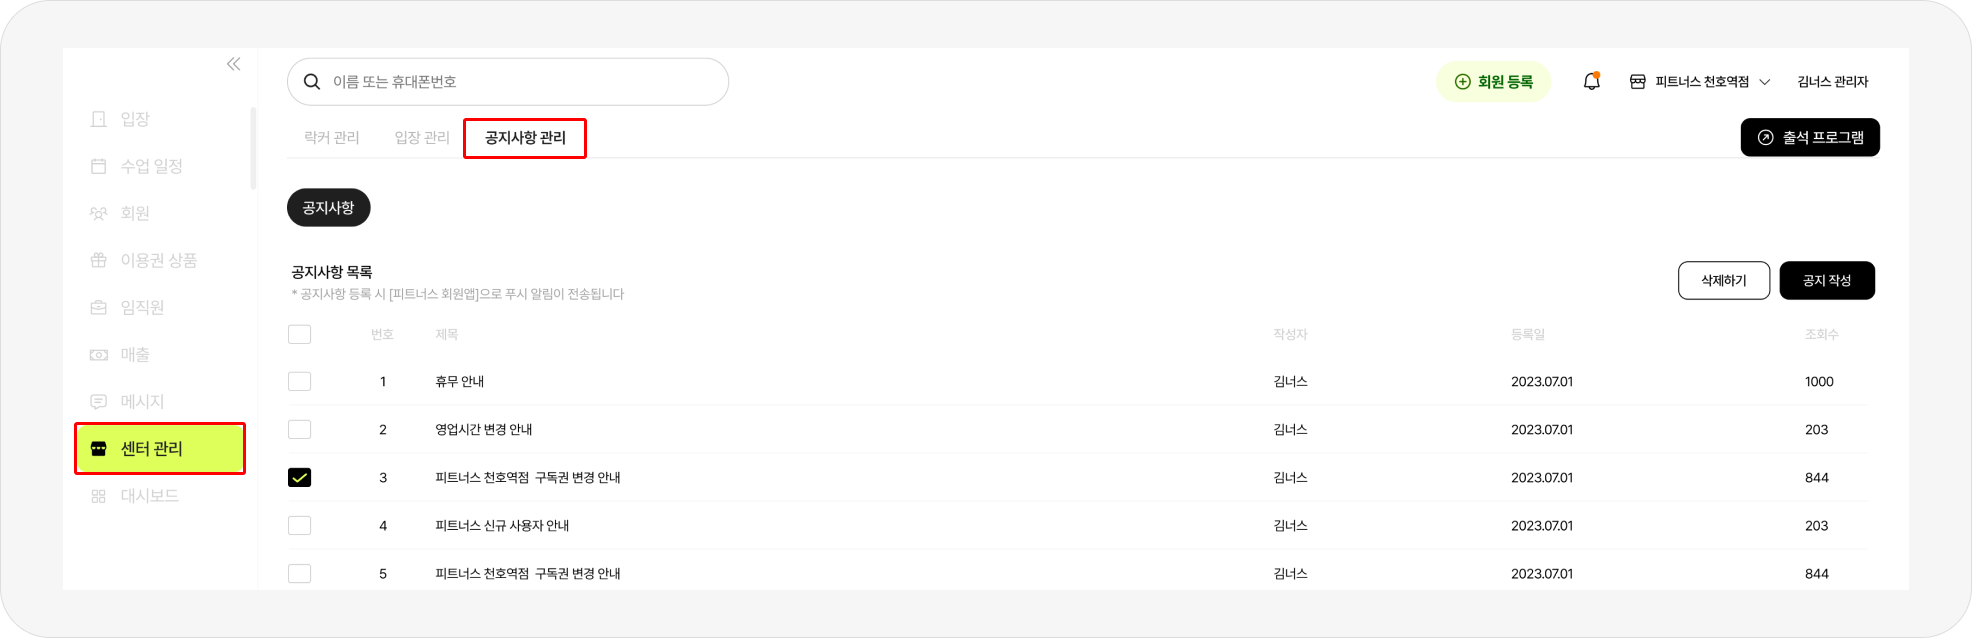
Task: Open 매출 money icon in sidebar
Action: (98, 354)
